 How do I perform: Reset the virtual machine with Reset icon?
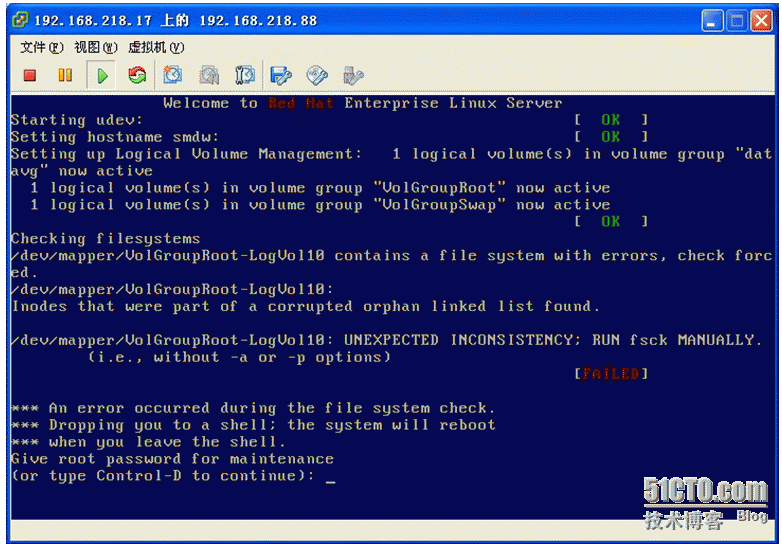[x=137, y=75]
